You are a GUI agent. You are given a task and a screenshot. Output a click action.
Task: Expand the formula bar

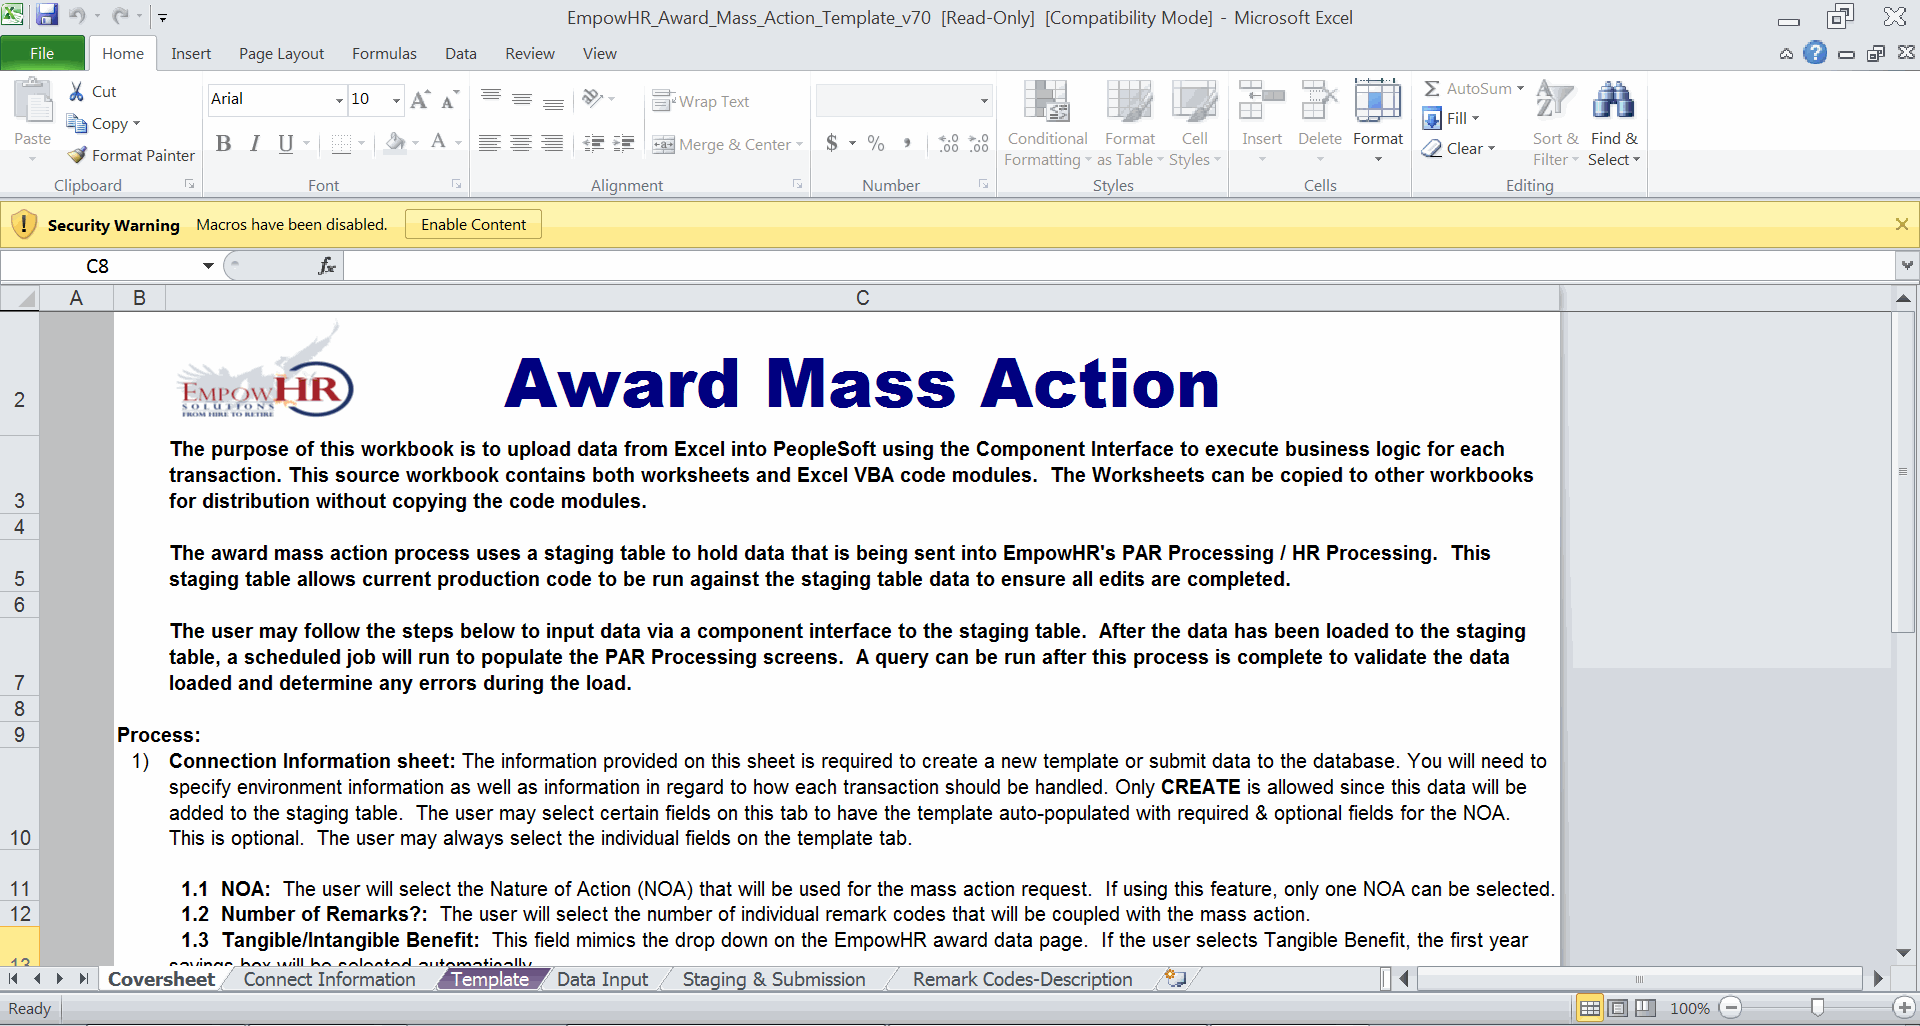click(x=1907, y=265)
